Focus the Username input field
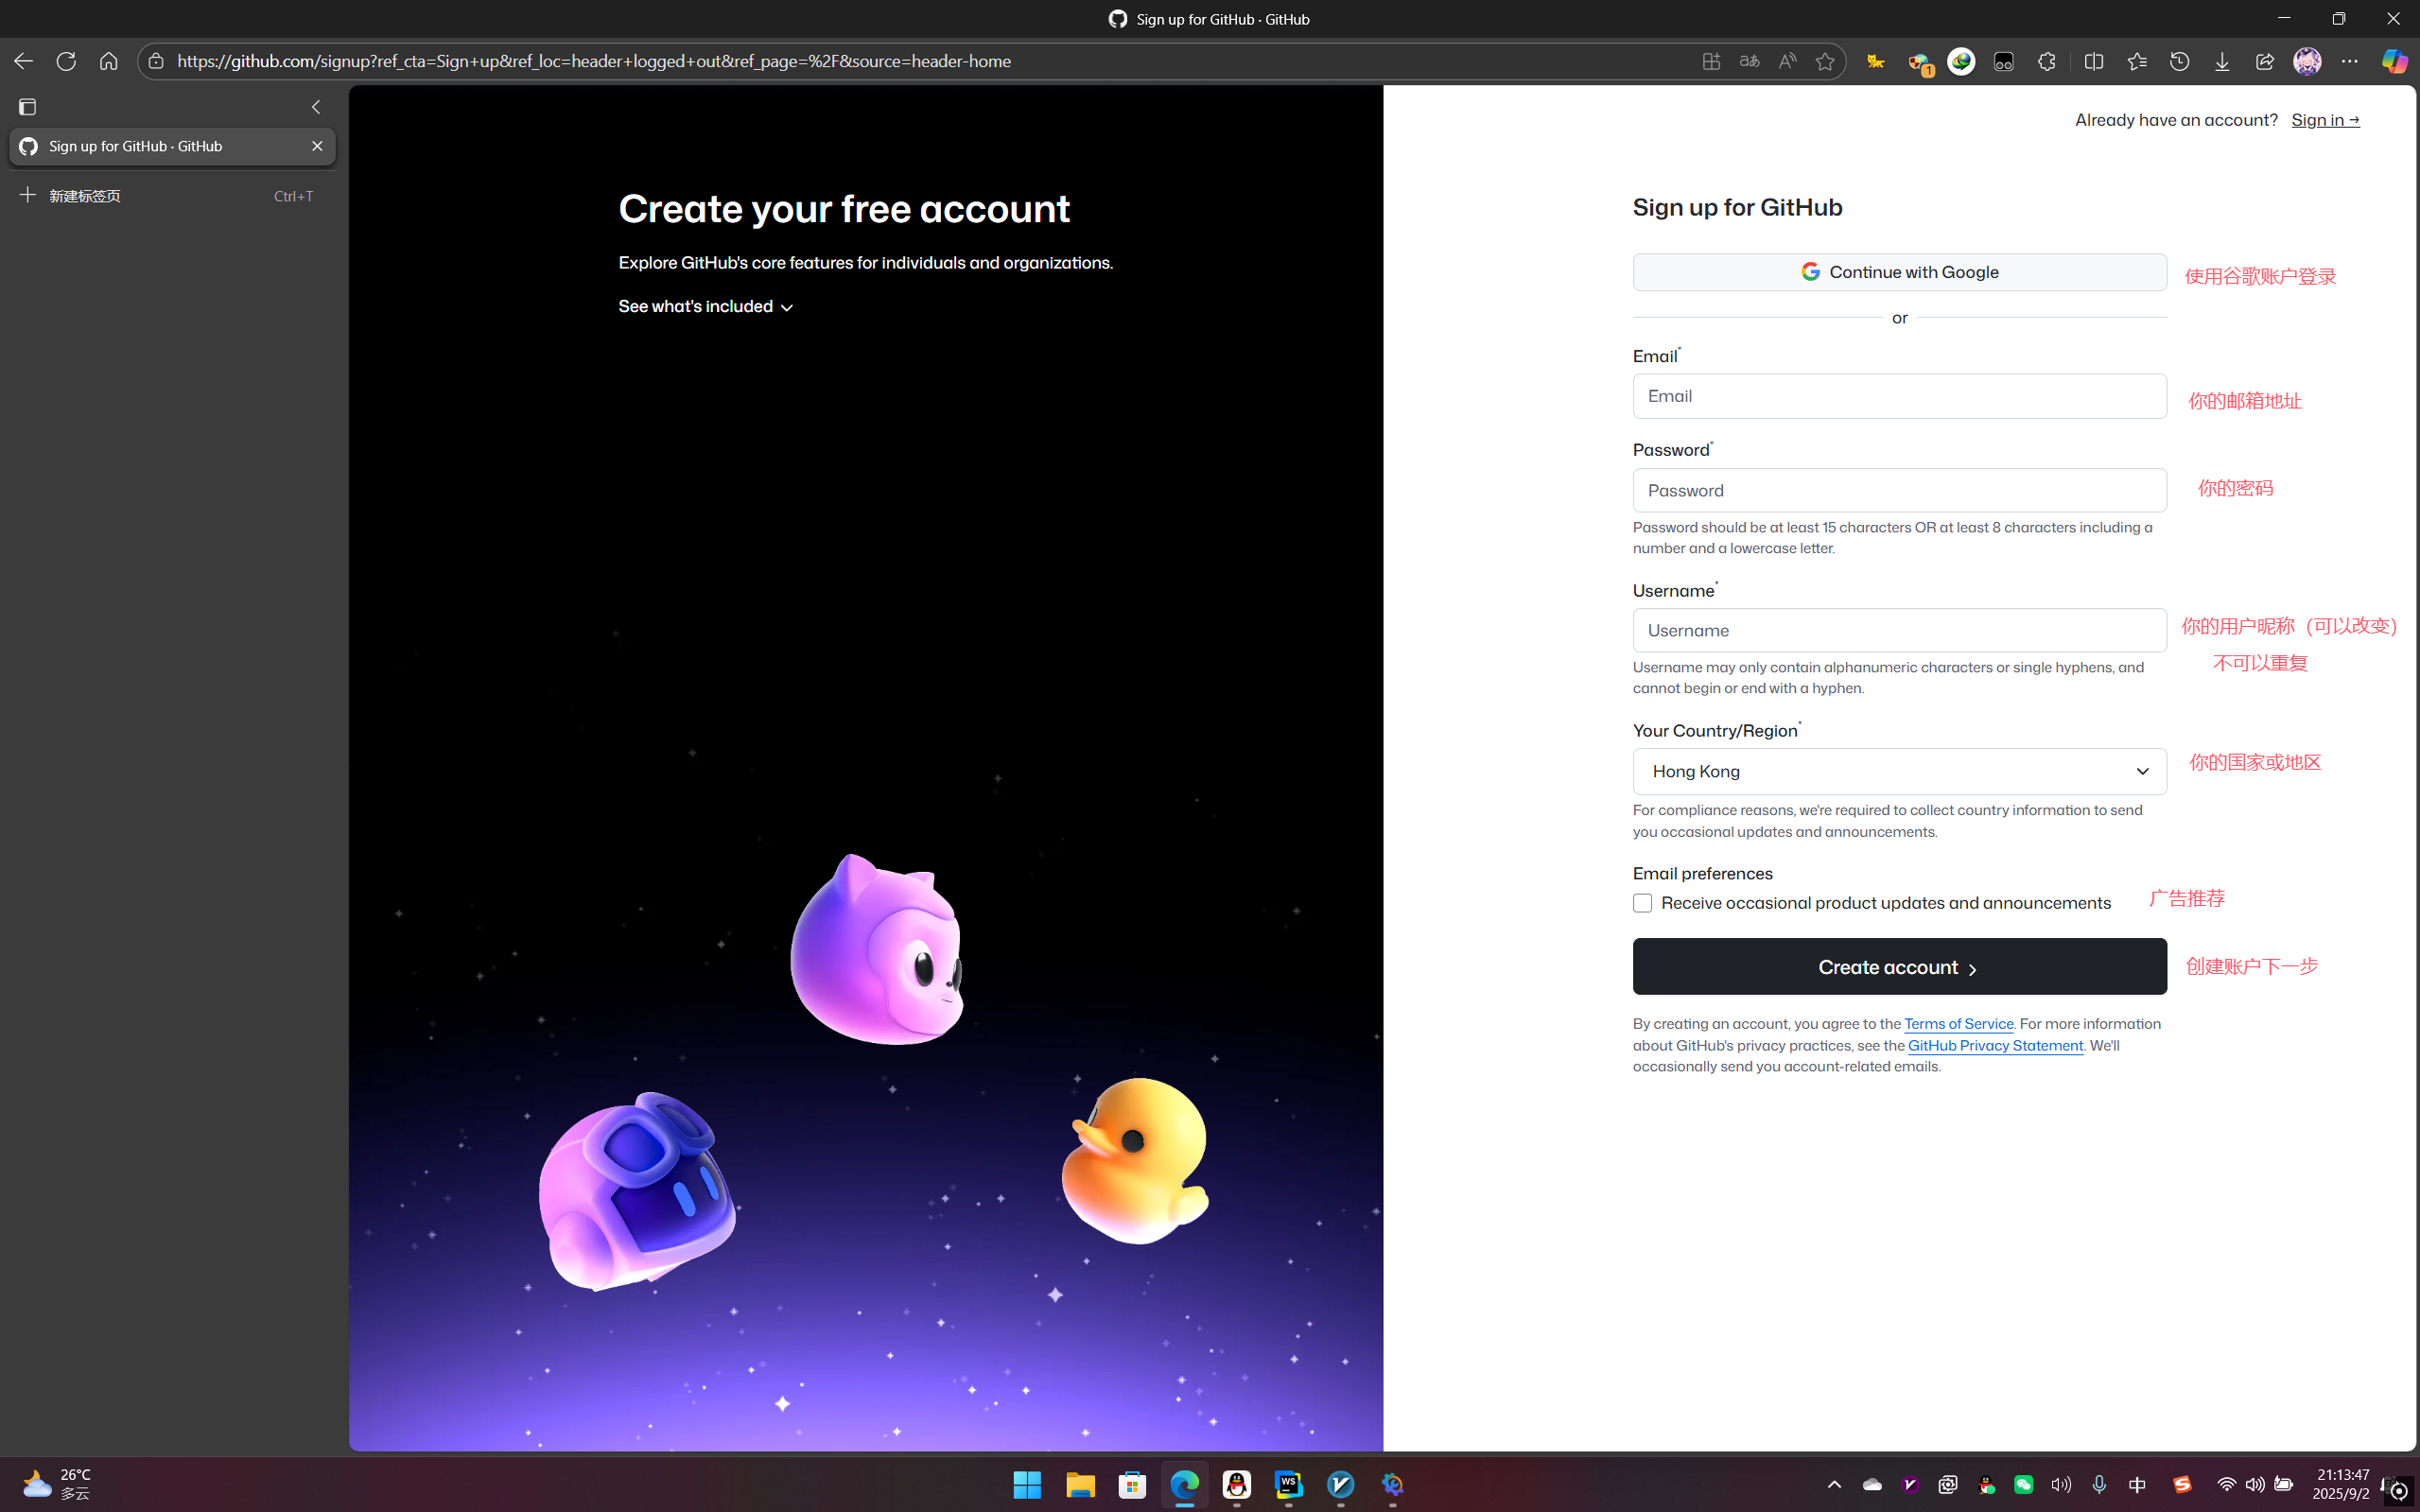The width and height of the screenshot is (2420, 1512). point(1899,630)
